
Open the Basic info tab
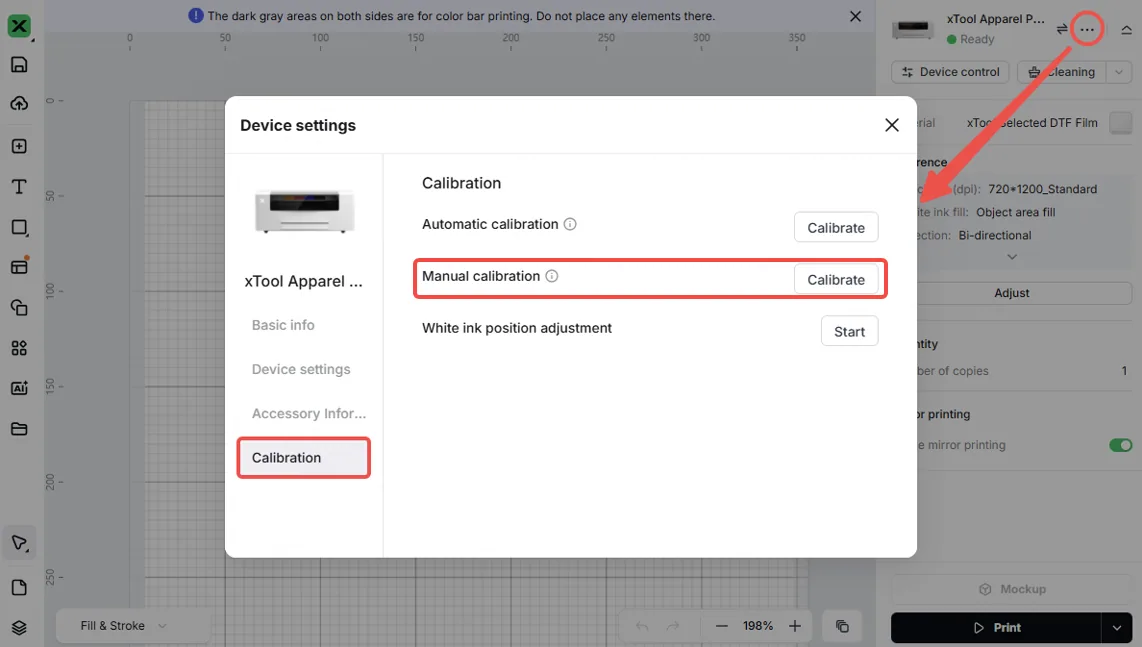[283, 325]
